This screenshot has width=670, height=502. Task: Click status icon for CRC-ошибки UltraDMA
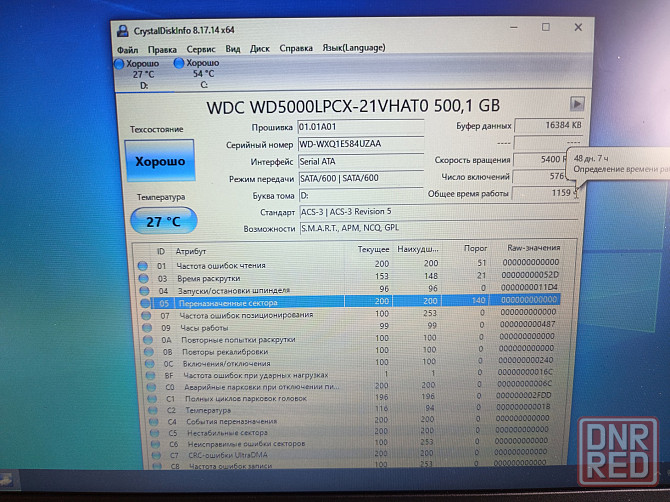click(156, 455)
